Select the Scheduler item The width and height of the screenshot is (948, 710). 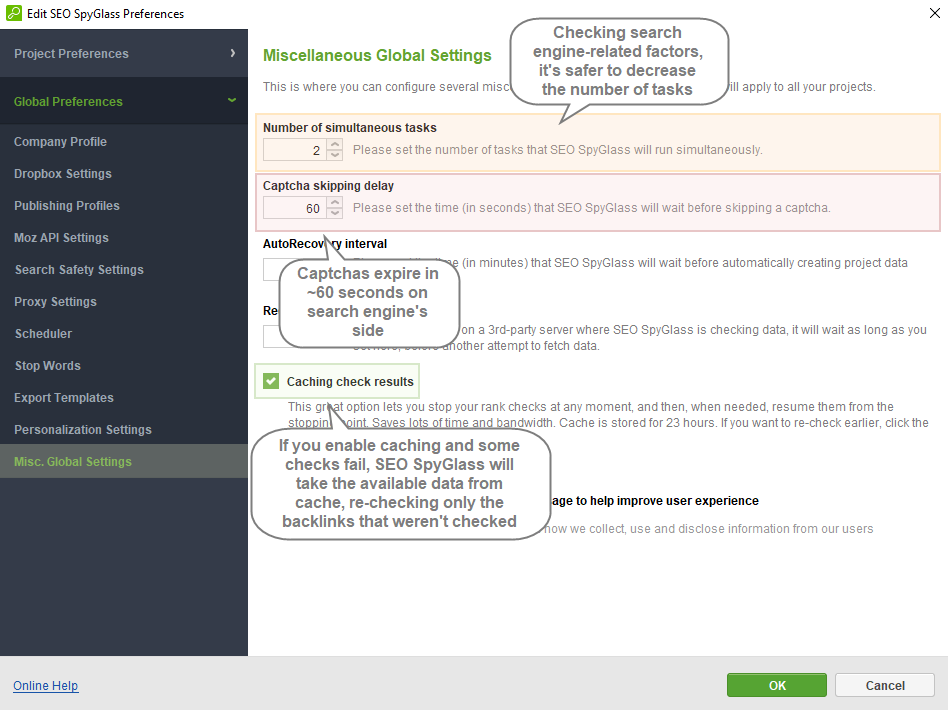point(43,334)
